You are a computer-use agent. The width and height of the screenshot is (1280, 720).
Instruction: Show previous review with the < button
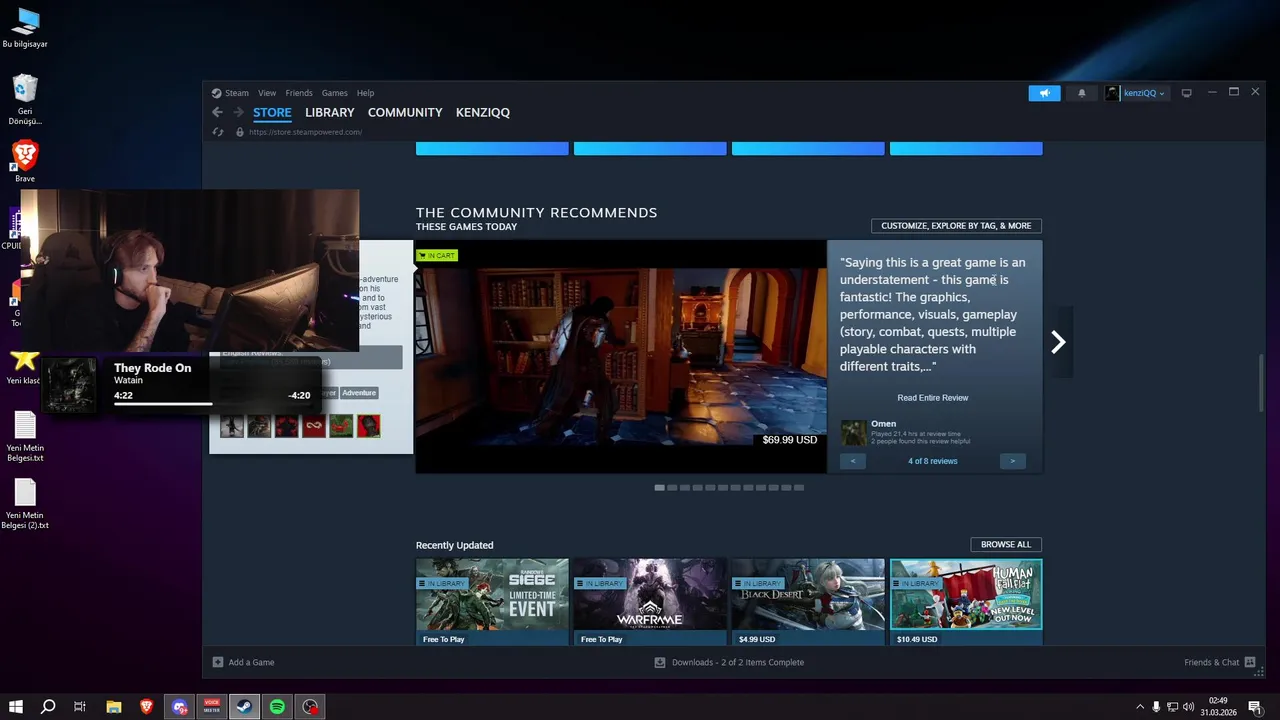tap(853, 461)
